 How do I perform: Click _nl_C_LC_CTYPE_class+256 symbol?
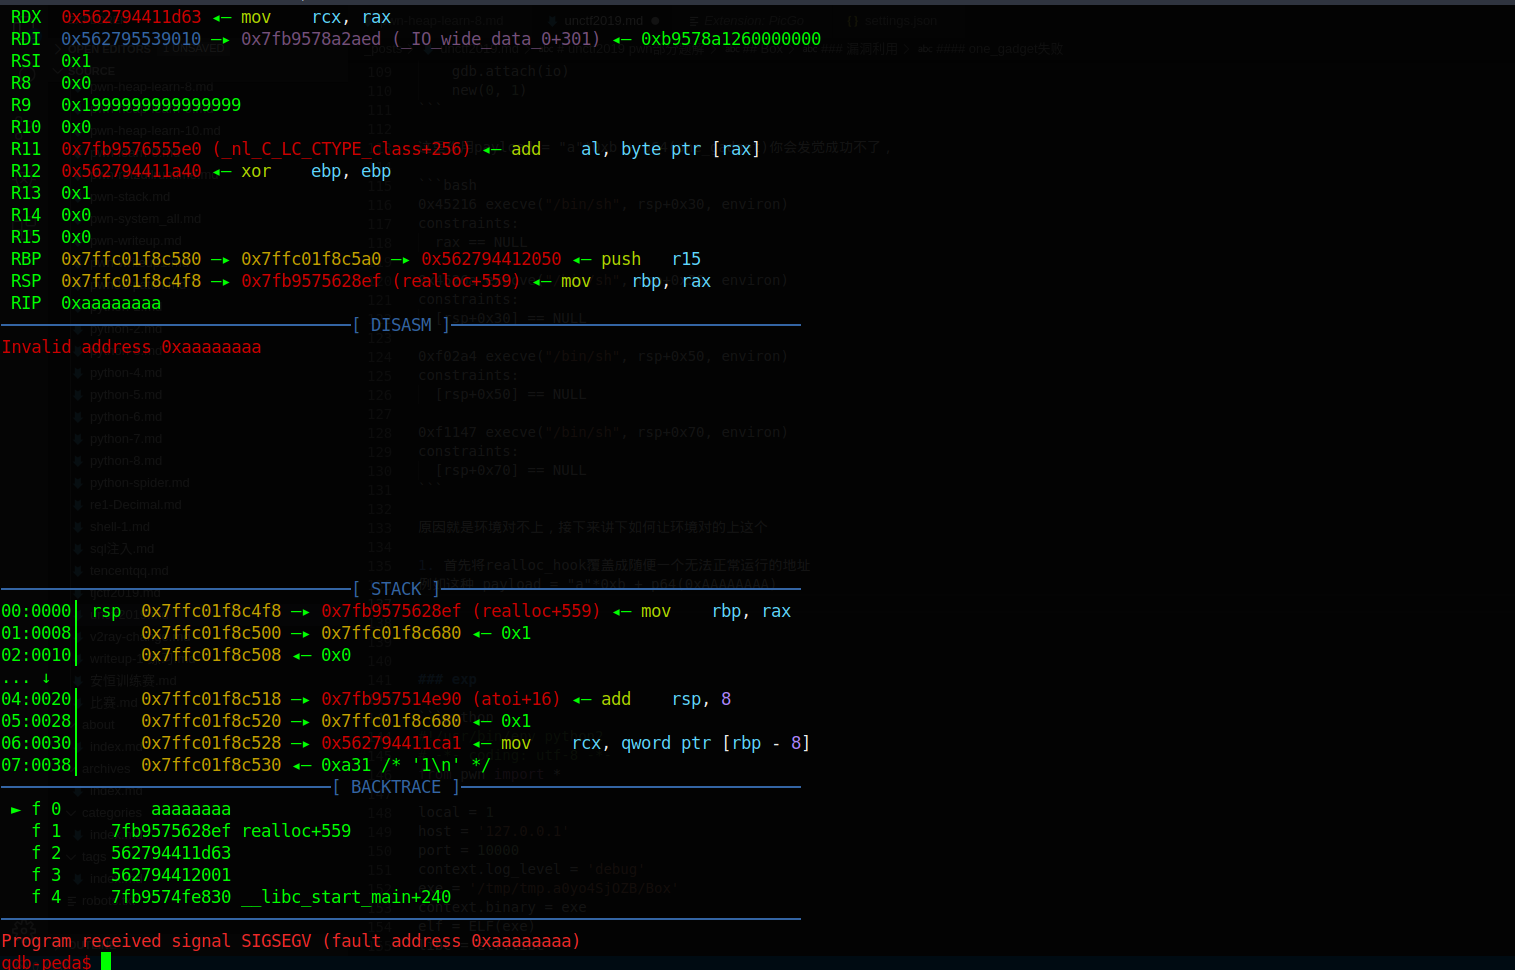click(341, 149)
